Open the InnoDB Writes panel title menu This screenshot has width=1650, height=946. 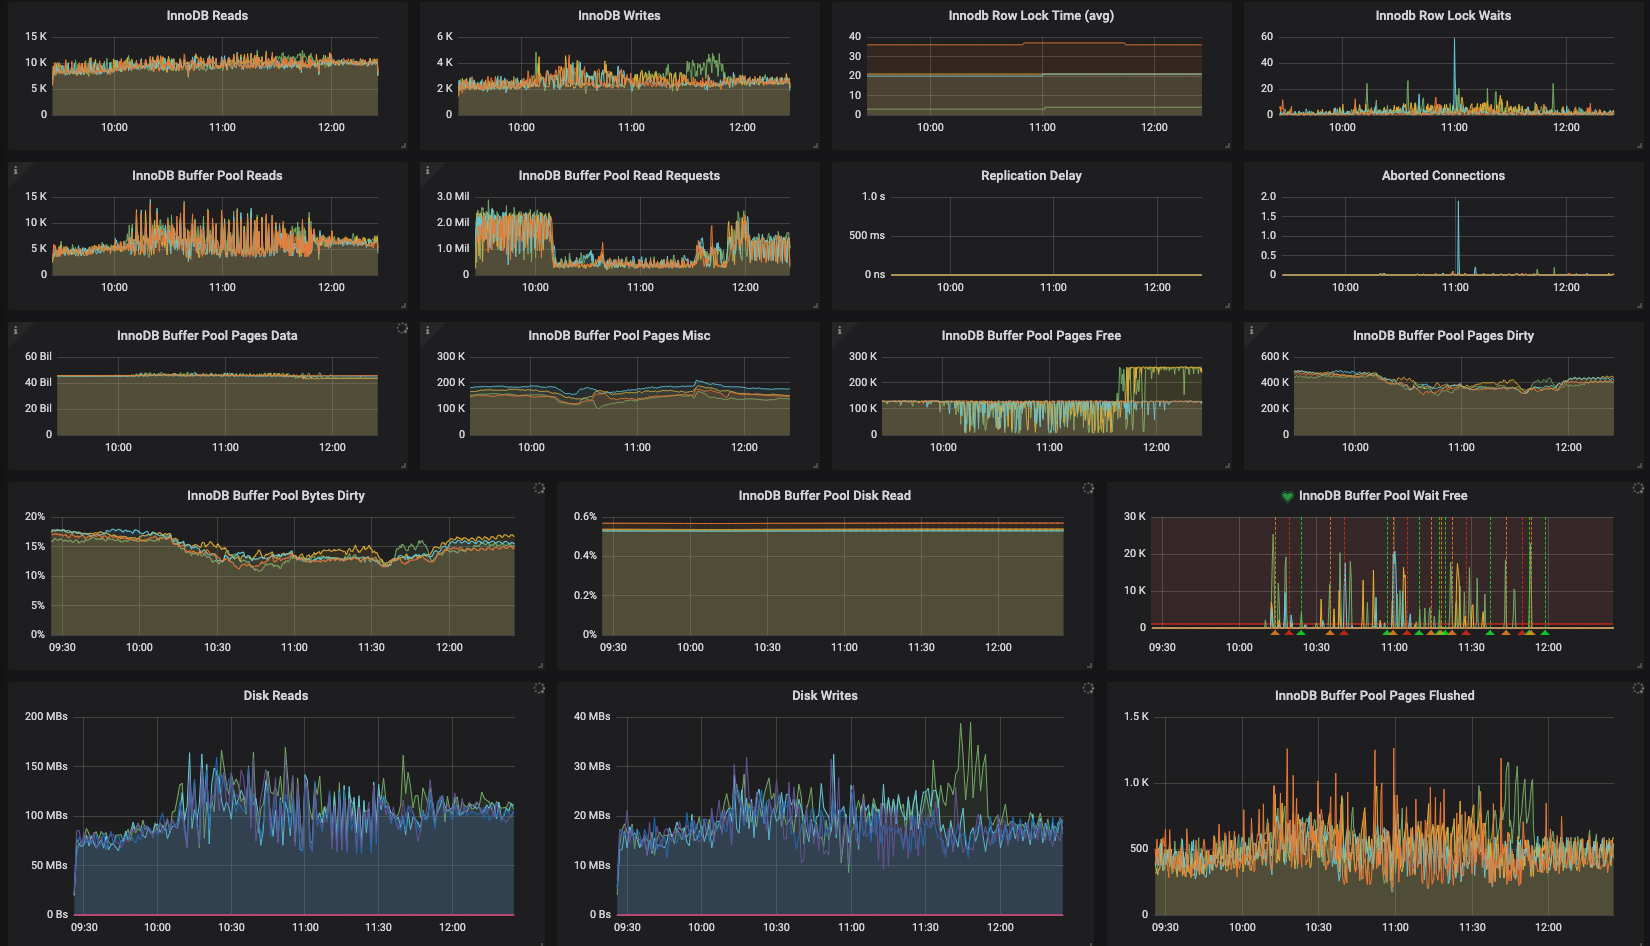click(619, 16)
